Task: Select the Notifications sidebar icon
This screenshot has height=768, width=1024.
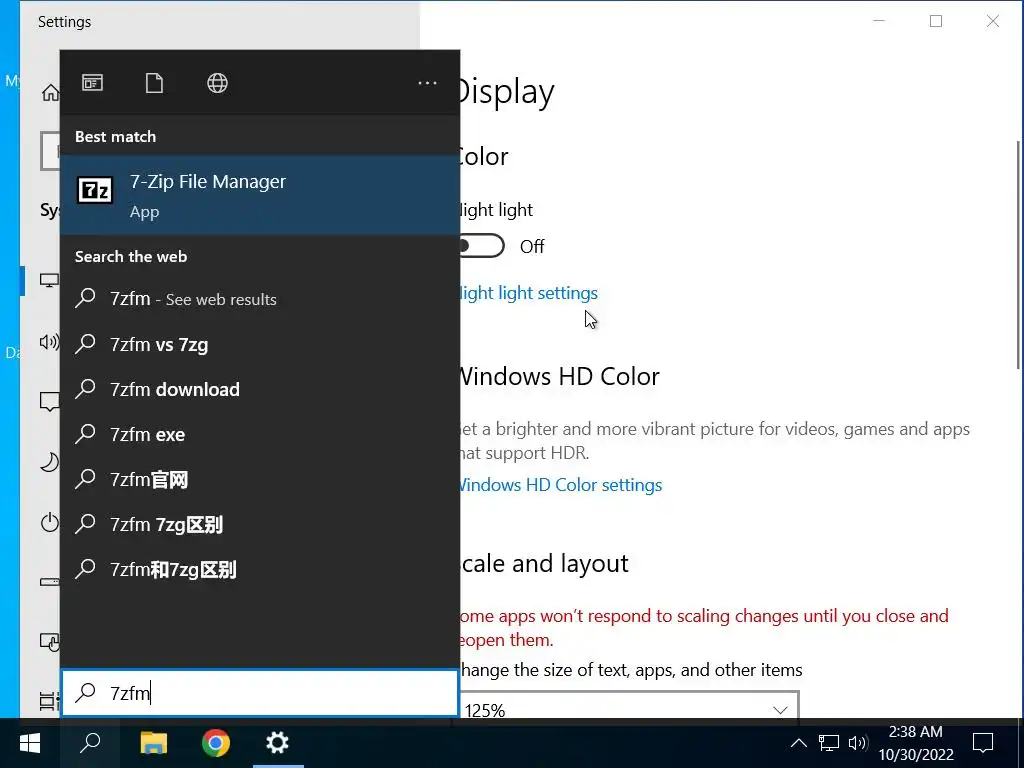Action: click(x=50, y=402)
